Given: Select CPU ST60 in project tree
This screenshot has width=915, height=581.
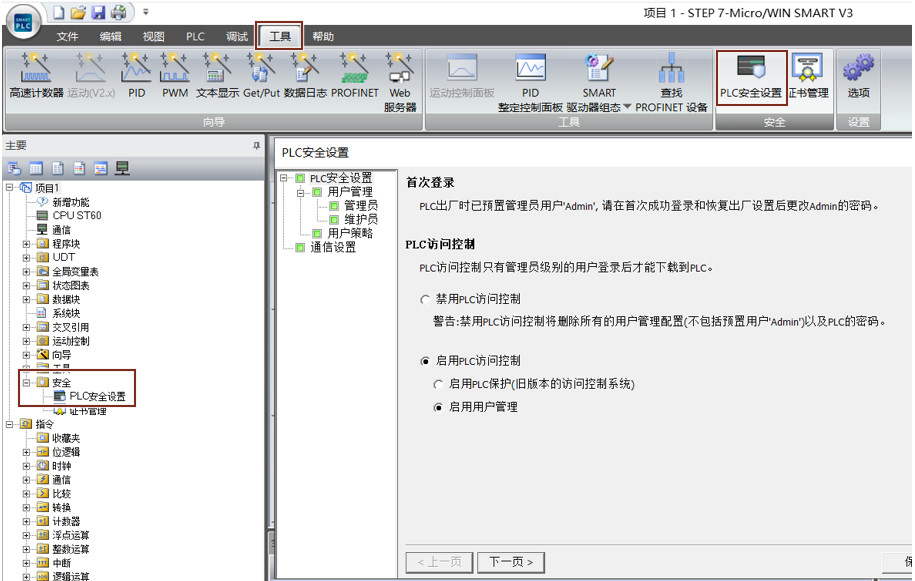Looking at the screenshot, I should tap(76, 215).
